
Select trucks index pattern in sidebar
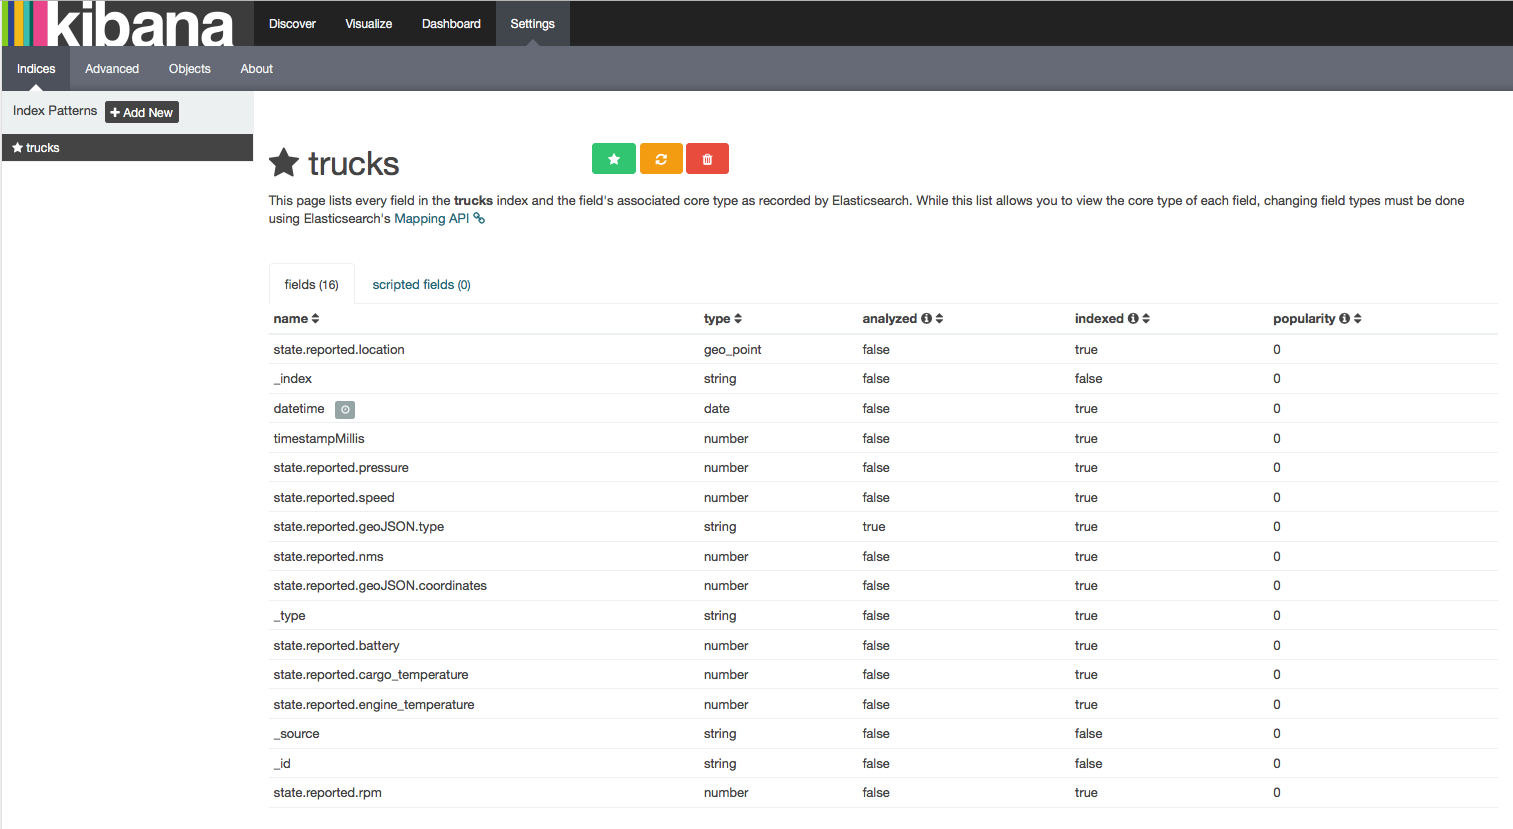coord(127,148)
